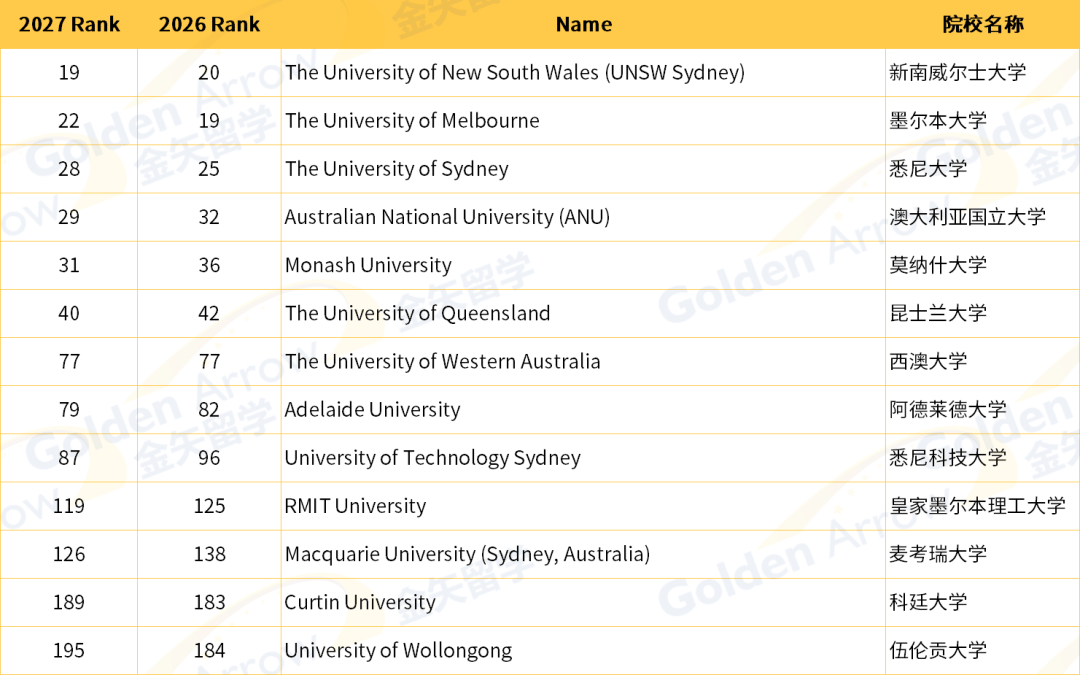This screenshot has height=675, width=1080.
Task: Select the 皇家墨尔本理工大学 cell
Action: coord(983,506)
